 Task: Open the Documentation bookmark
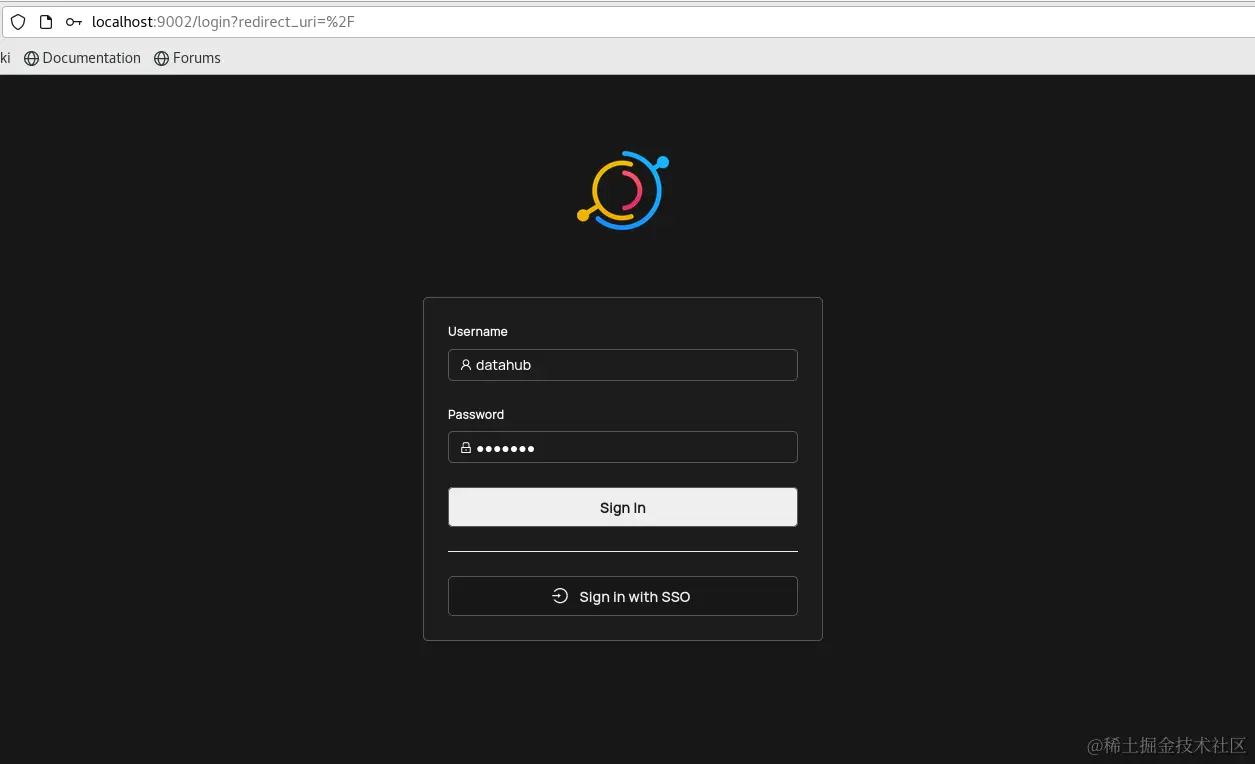pyautogui.click(x=91, y=58)
